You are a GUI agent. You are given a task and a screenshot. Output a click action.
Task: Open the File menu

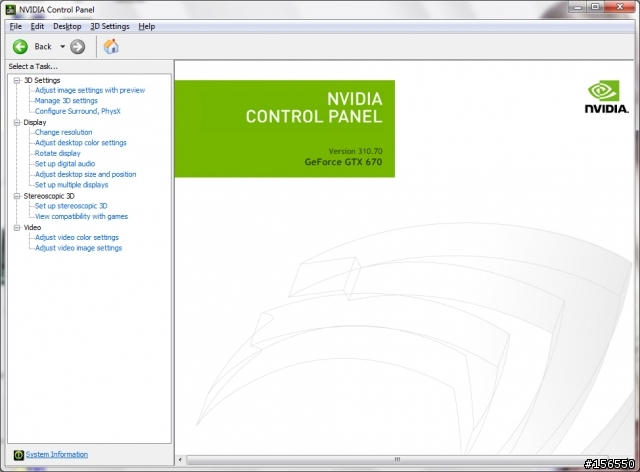point(16,27)
